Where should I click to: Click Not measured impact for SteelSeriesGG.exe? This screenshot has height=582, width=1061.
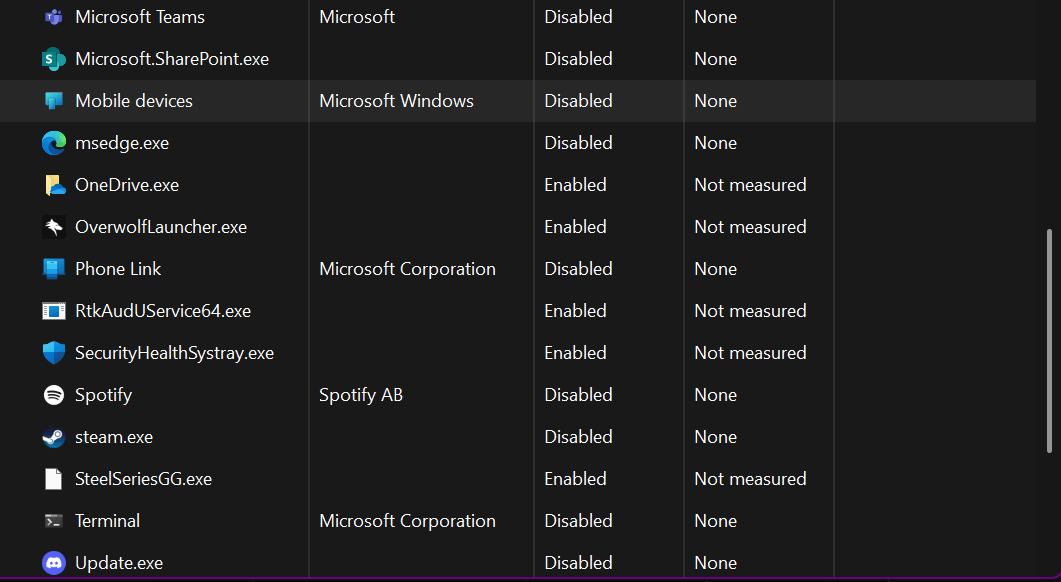coord(750,478)
